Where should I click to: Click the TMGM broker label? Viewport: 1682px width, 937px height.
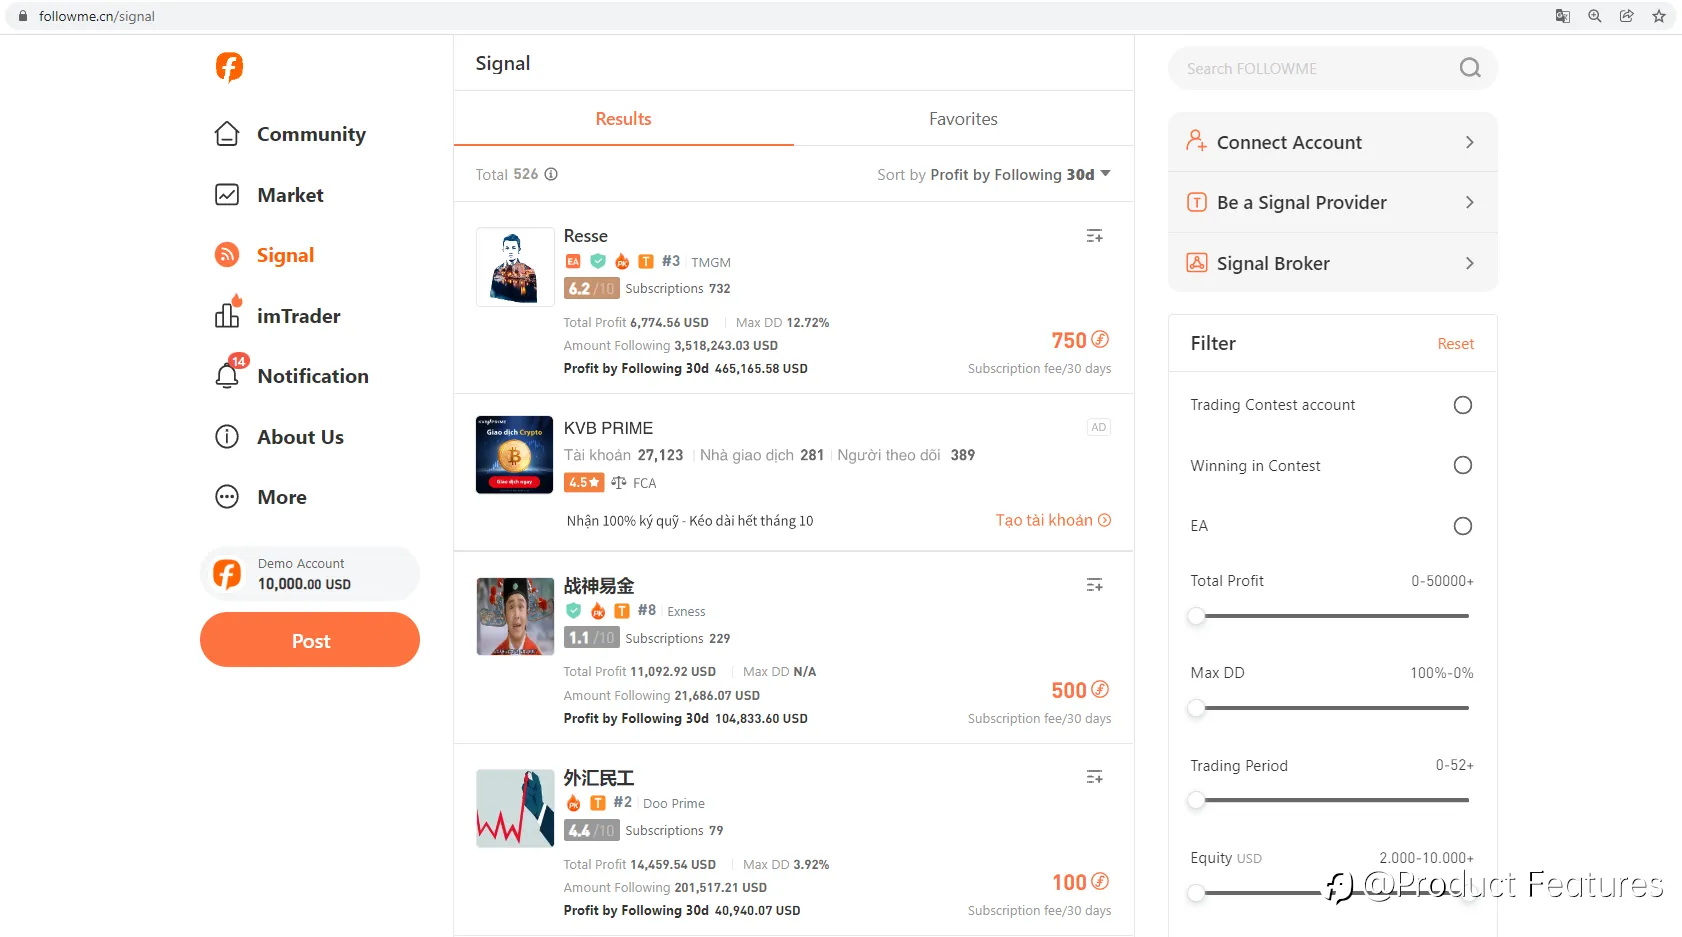[711, 262]
